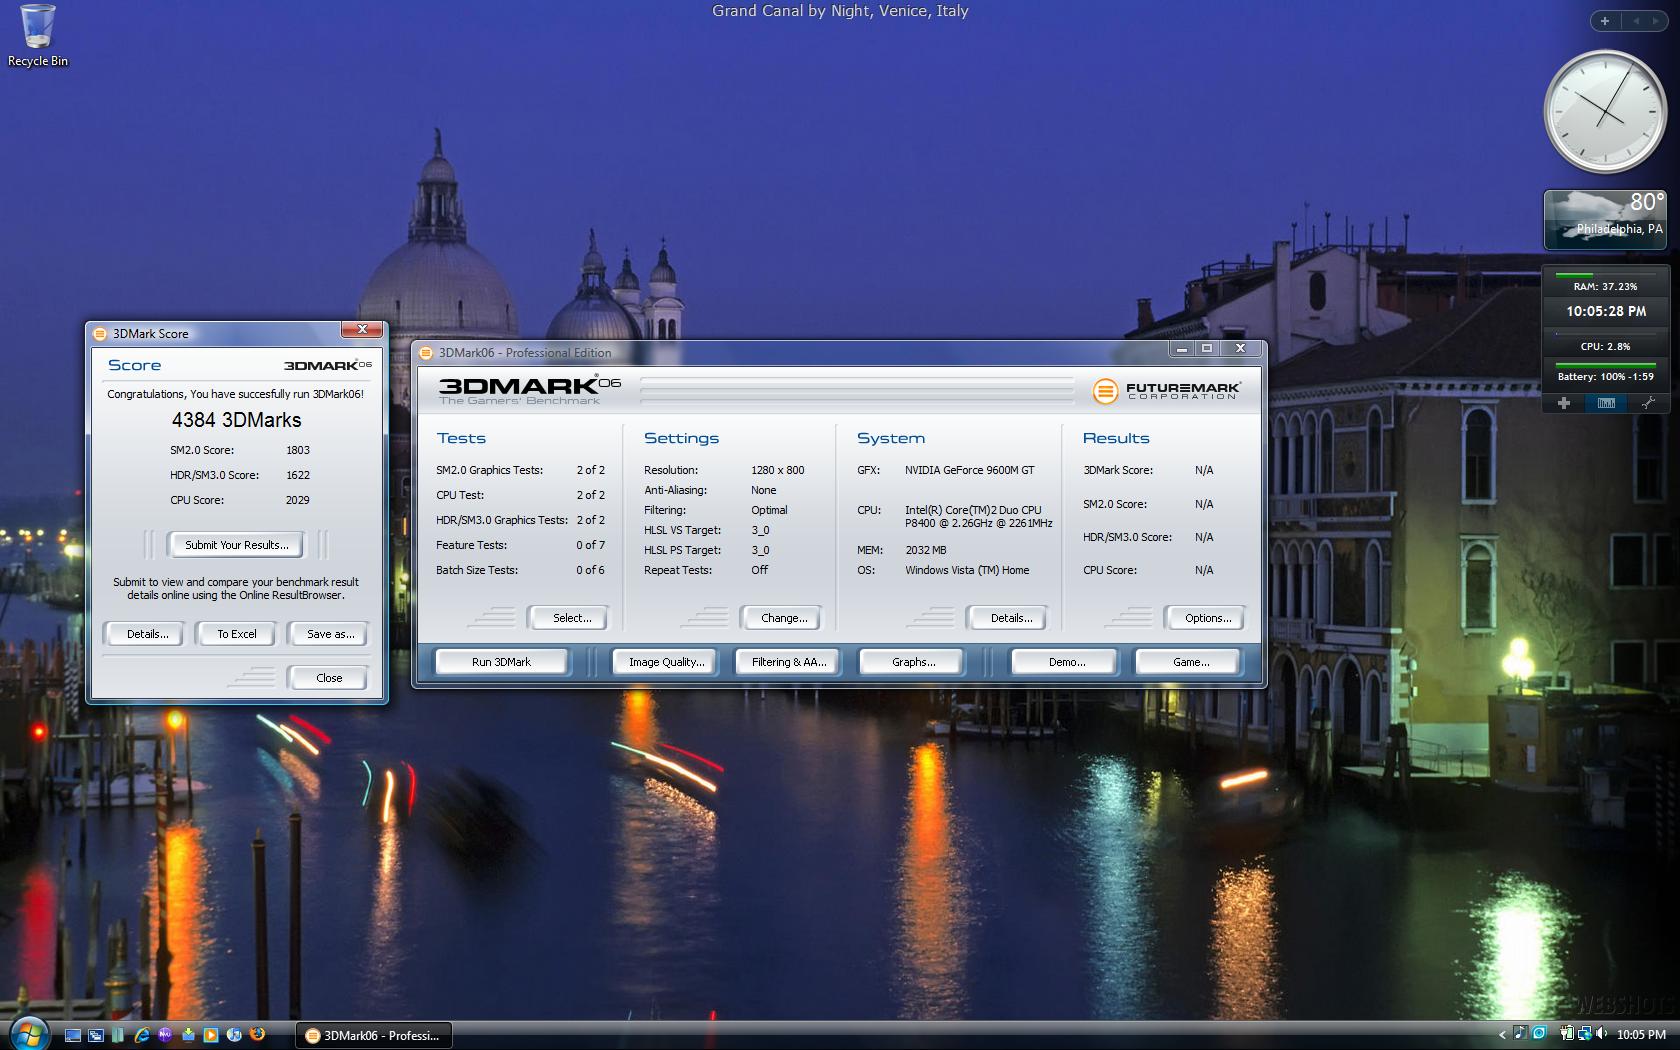Image resolution: width=1680 pixels, height=1050 pixels.
Task: Minimize the 3DMark06 main window
Action: coord(1182,348)
